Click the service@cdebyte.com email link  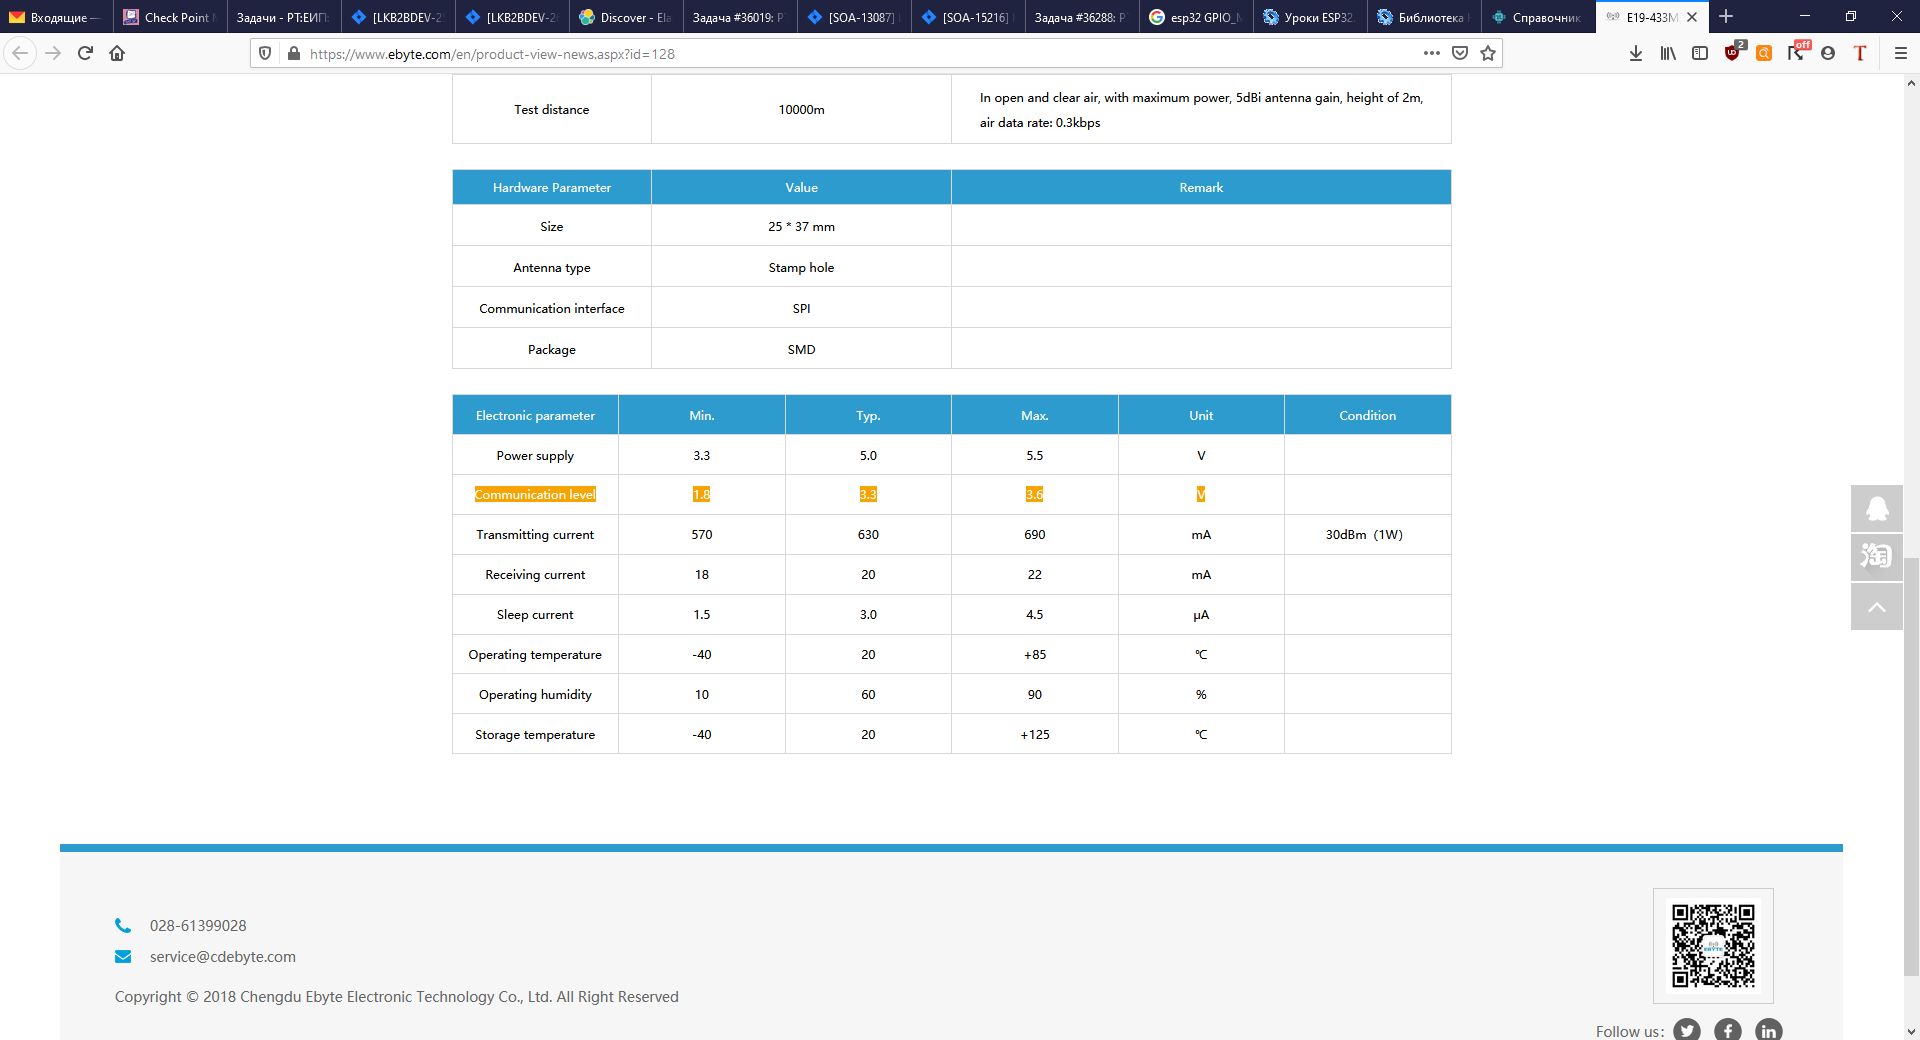223,957
